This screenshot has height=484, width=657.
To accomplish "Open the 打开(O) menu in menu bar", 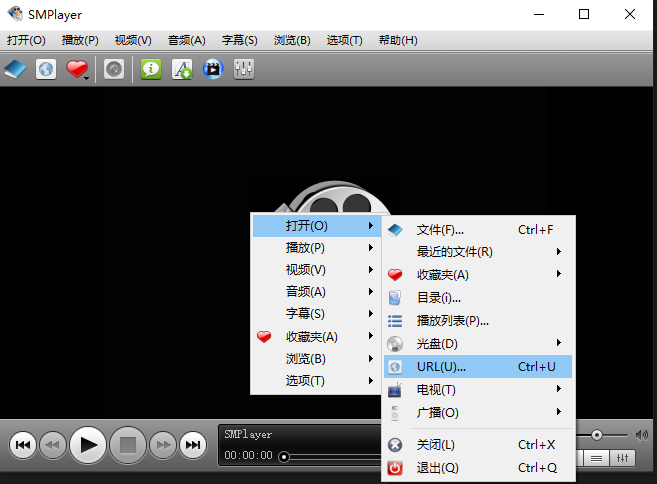I will [26, 40].
